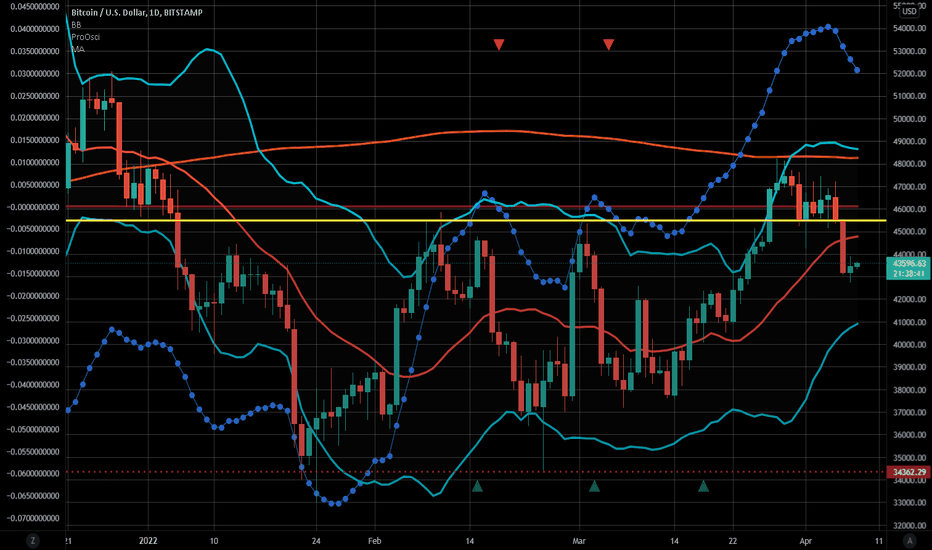Click the 22 date label on time axis
Screen dimensions: 932x550
pyautogui.click(x=732, y=540)
